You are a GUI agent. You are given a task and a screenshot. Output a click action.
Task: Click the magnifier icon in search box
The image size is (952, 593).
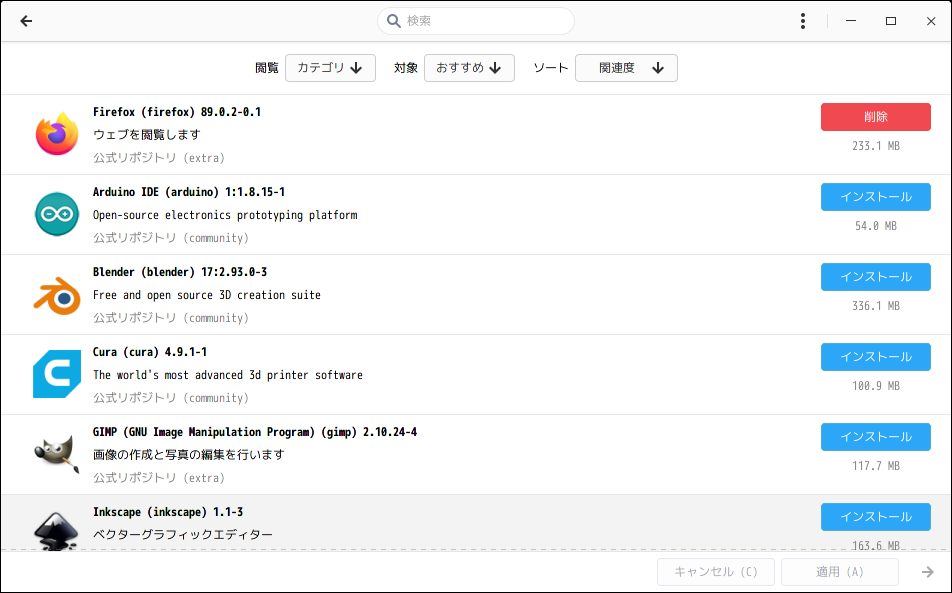(x=393, y=21)
